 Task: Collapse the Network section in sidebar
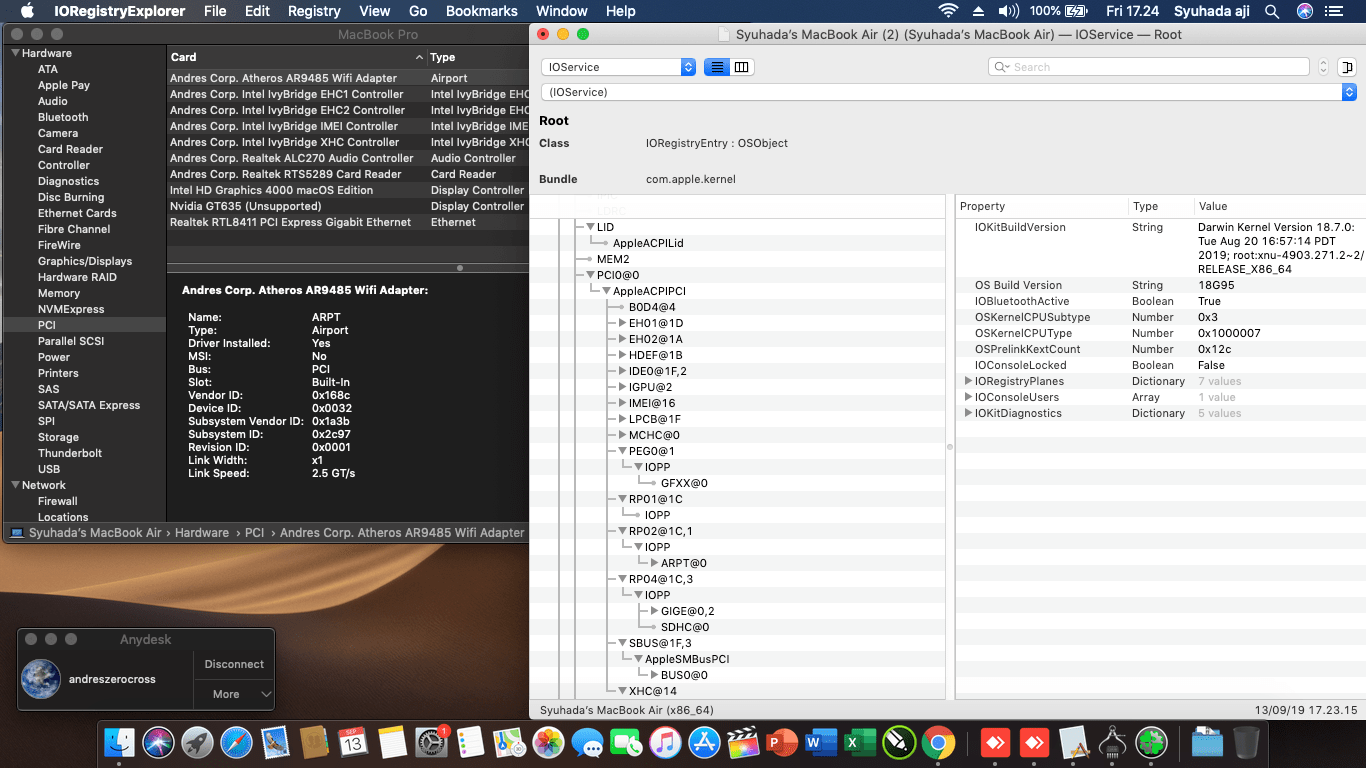[x=15, y=485]
